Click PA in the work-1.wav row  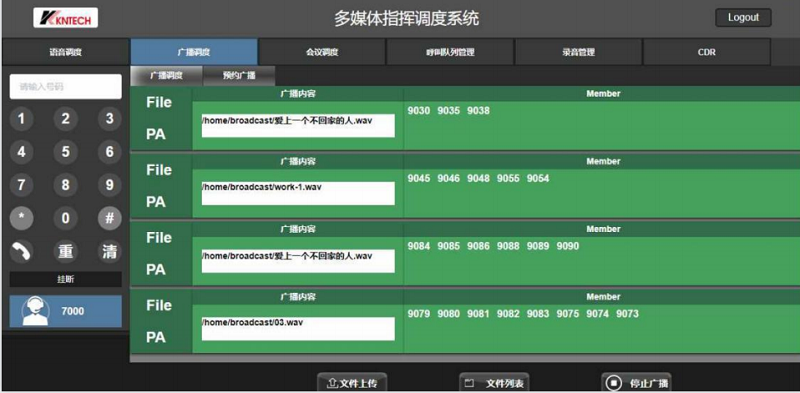pos(156,202)
